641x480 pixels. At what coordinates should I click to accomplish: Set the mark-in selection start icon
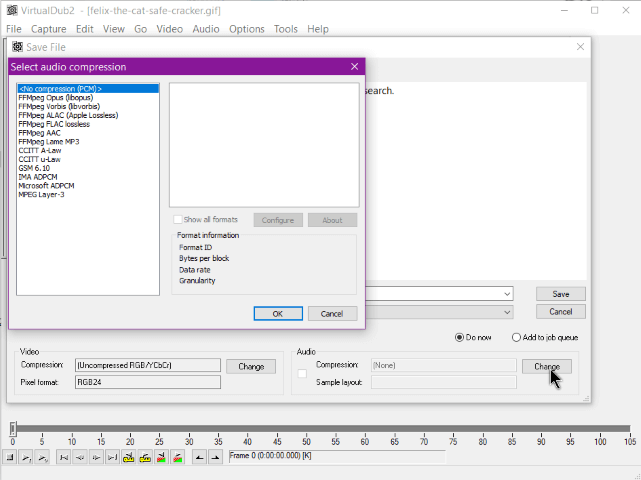pyautogui.click(x=199, y=457)
